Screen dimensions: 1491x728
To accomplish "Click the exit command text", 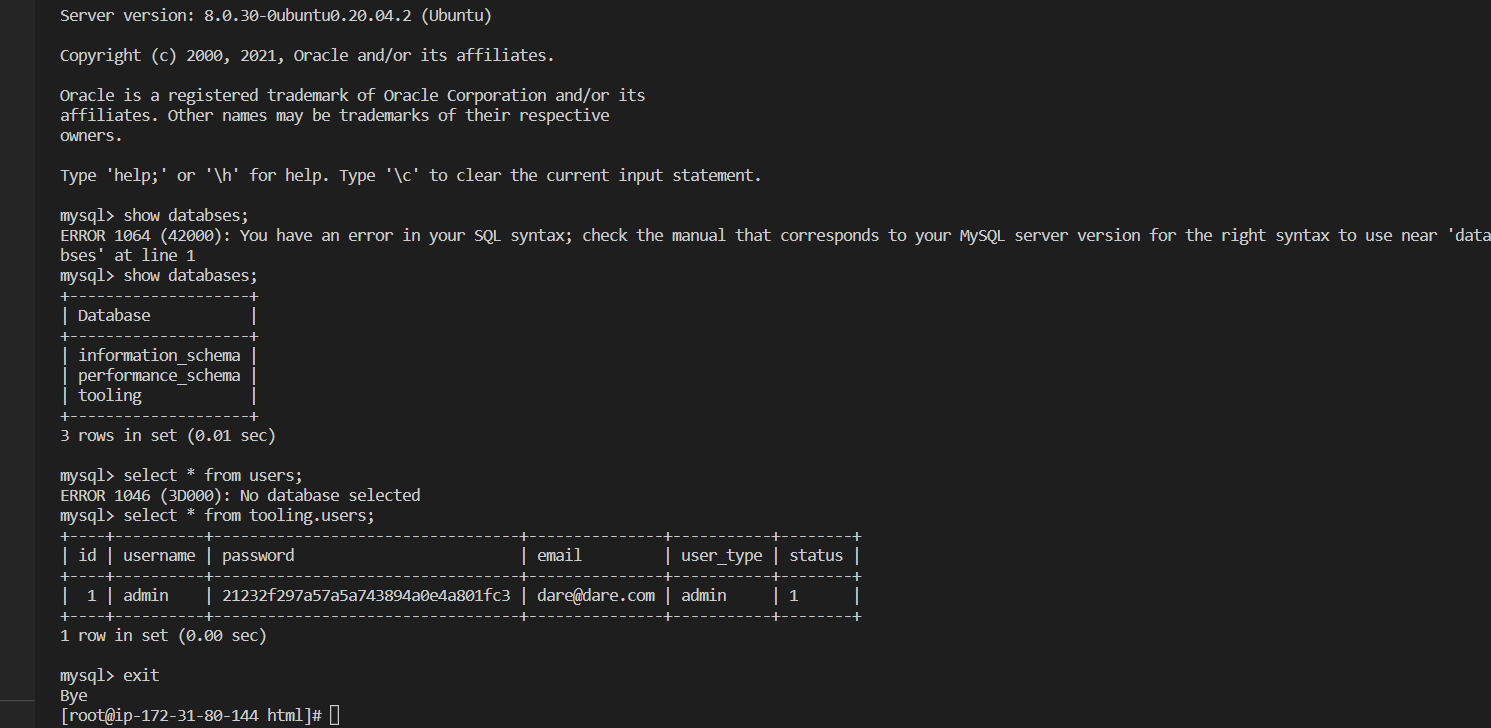I will pyautogui.click(x=141, y=675).
